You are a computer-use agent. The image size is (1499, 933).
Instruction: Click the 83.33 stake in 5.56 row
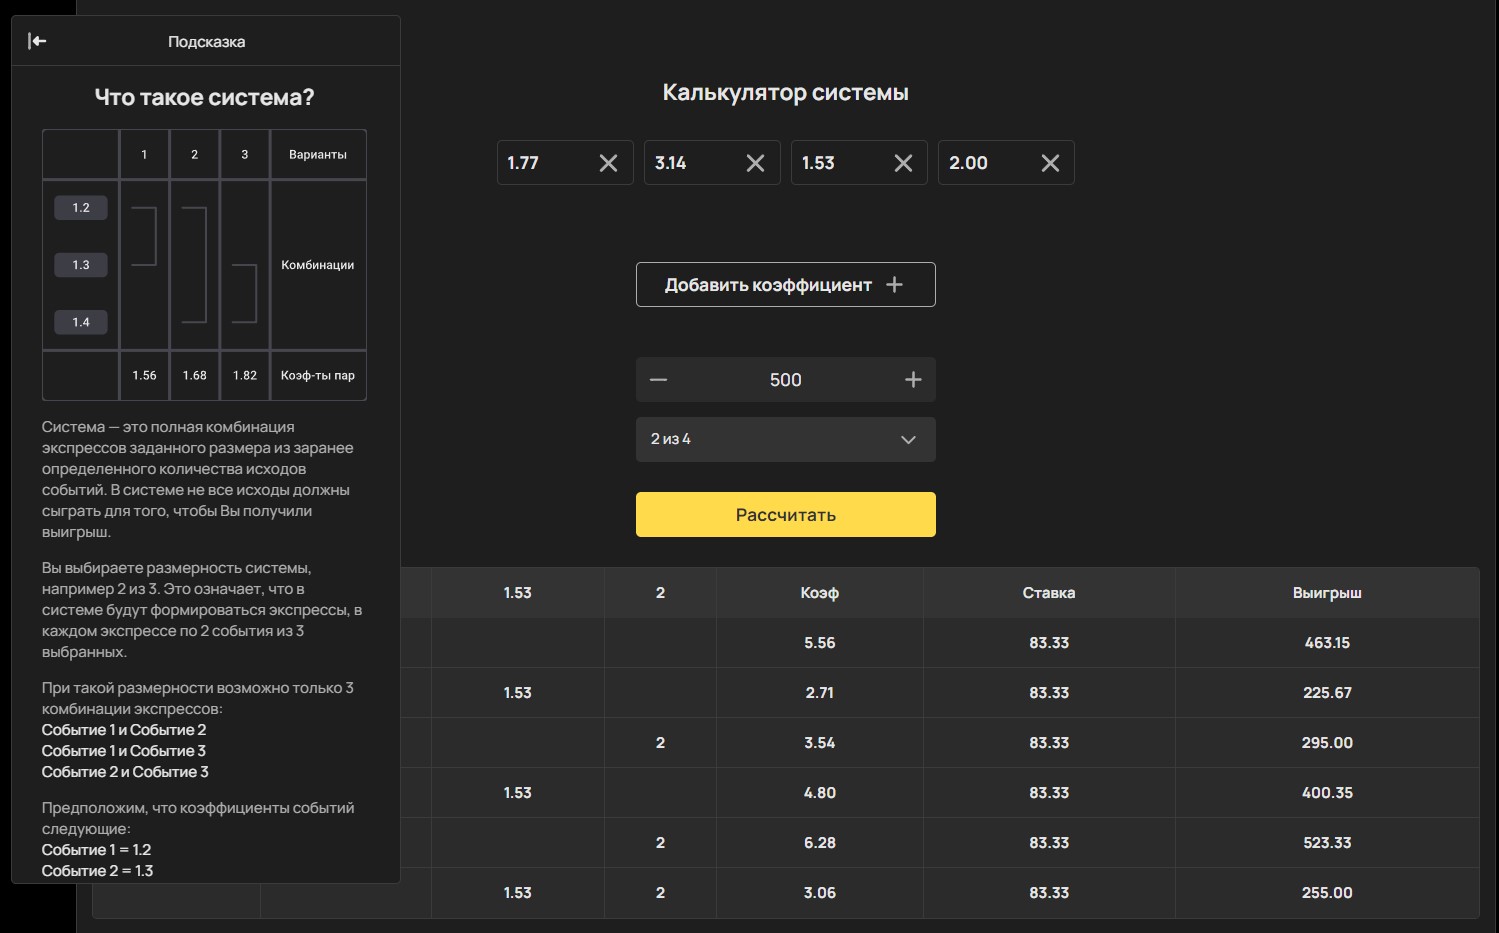click(1049, 643)
